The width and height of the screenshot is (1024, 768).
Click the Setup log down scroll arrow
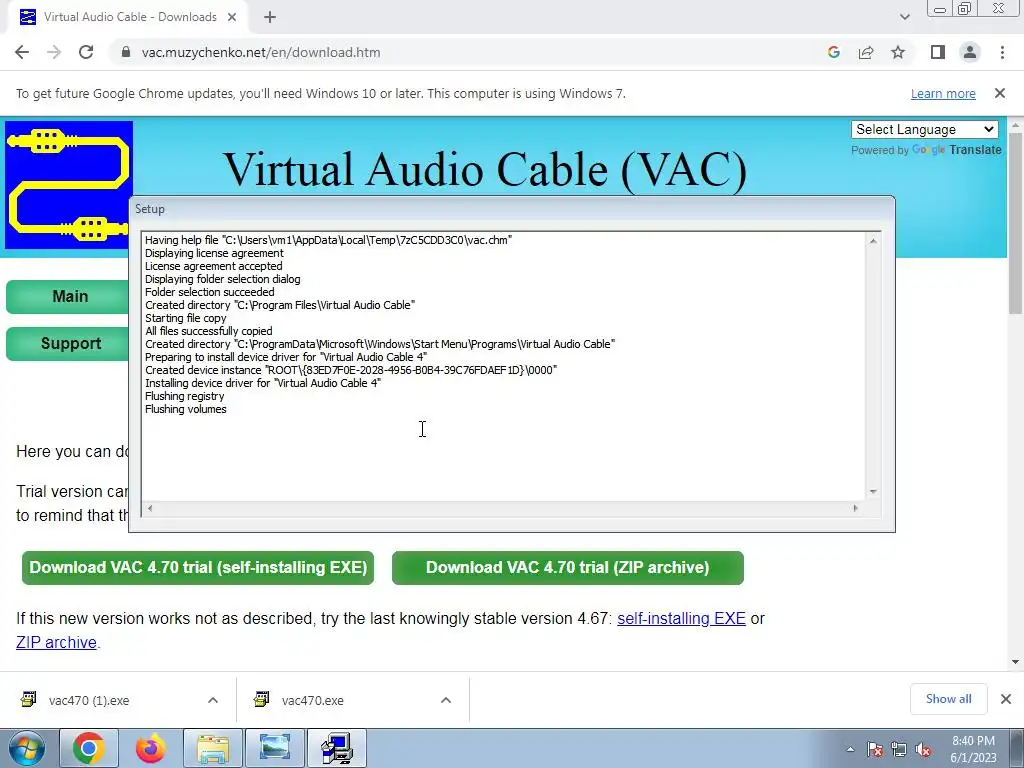[x=873, y=492]
